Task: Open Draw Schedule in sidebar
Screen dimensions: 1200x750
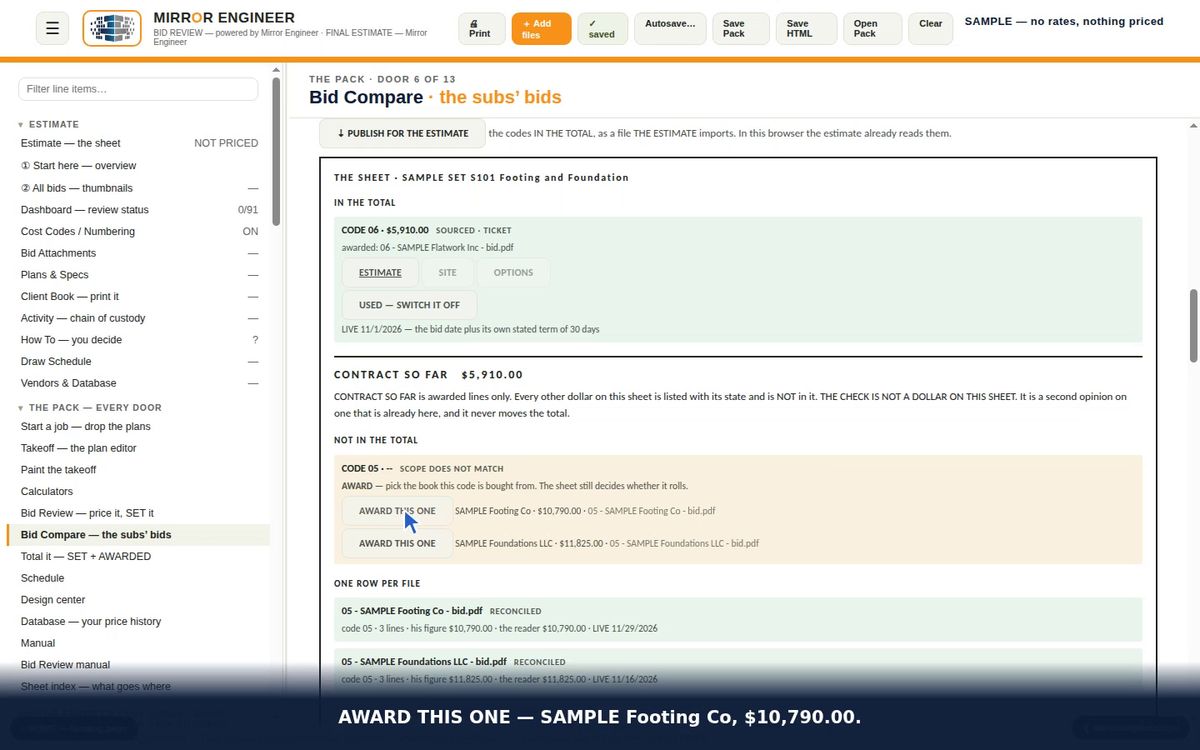Action: tap(139, 362)
